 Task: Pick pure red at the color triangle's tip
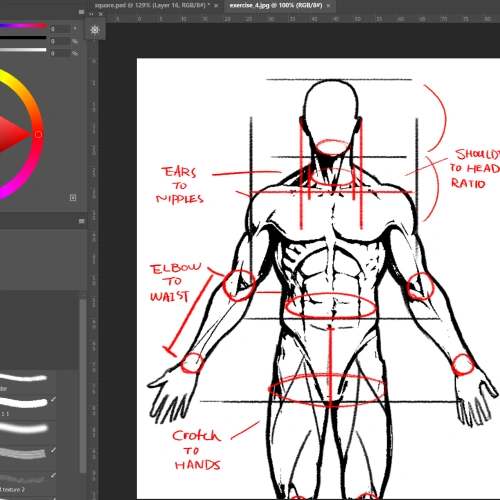(29, 134)
